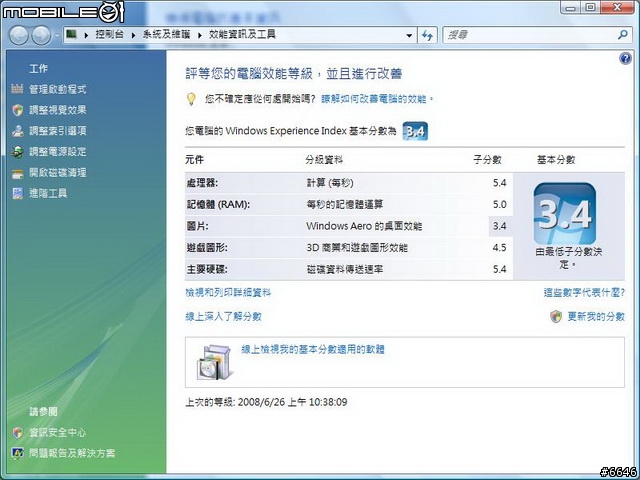The width and height of the screenshot is (640, 480).
Task: Click the power icon beside 調整電源設定
Action: 18,152
